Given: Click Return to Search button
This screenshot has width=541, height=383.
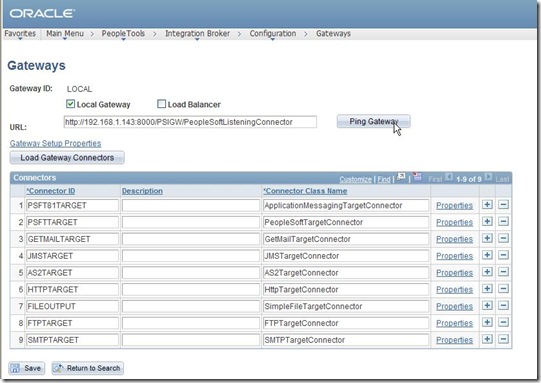Looking at the screenshot, I should (x=88, y=368).
